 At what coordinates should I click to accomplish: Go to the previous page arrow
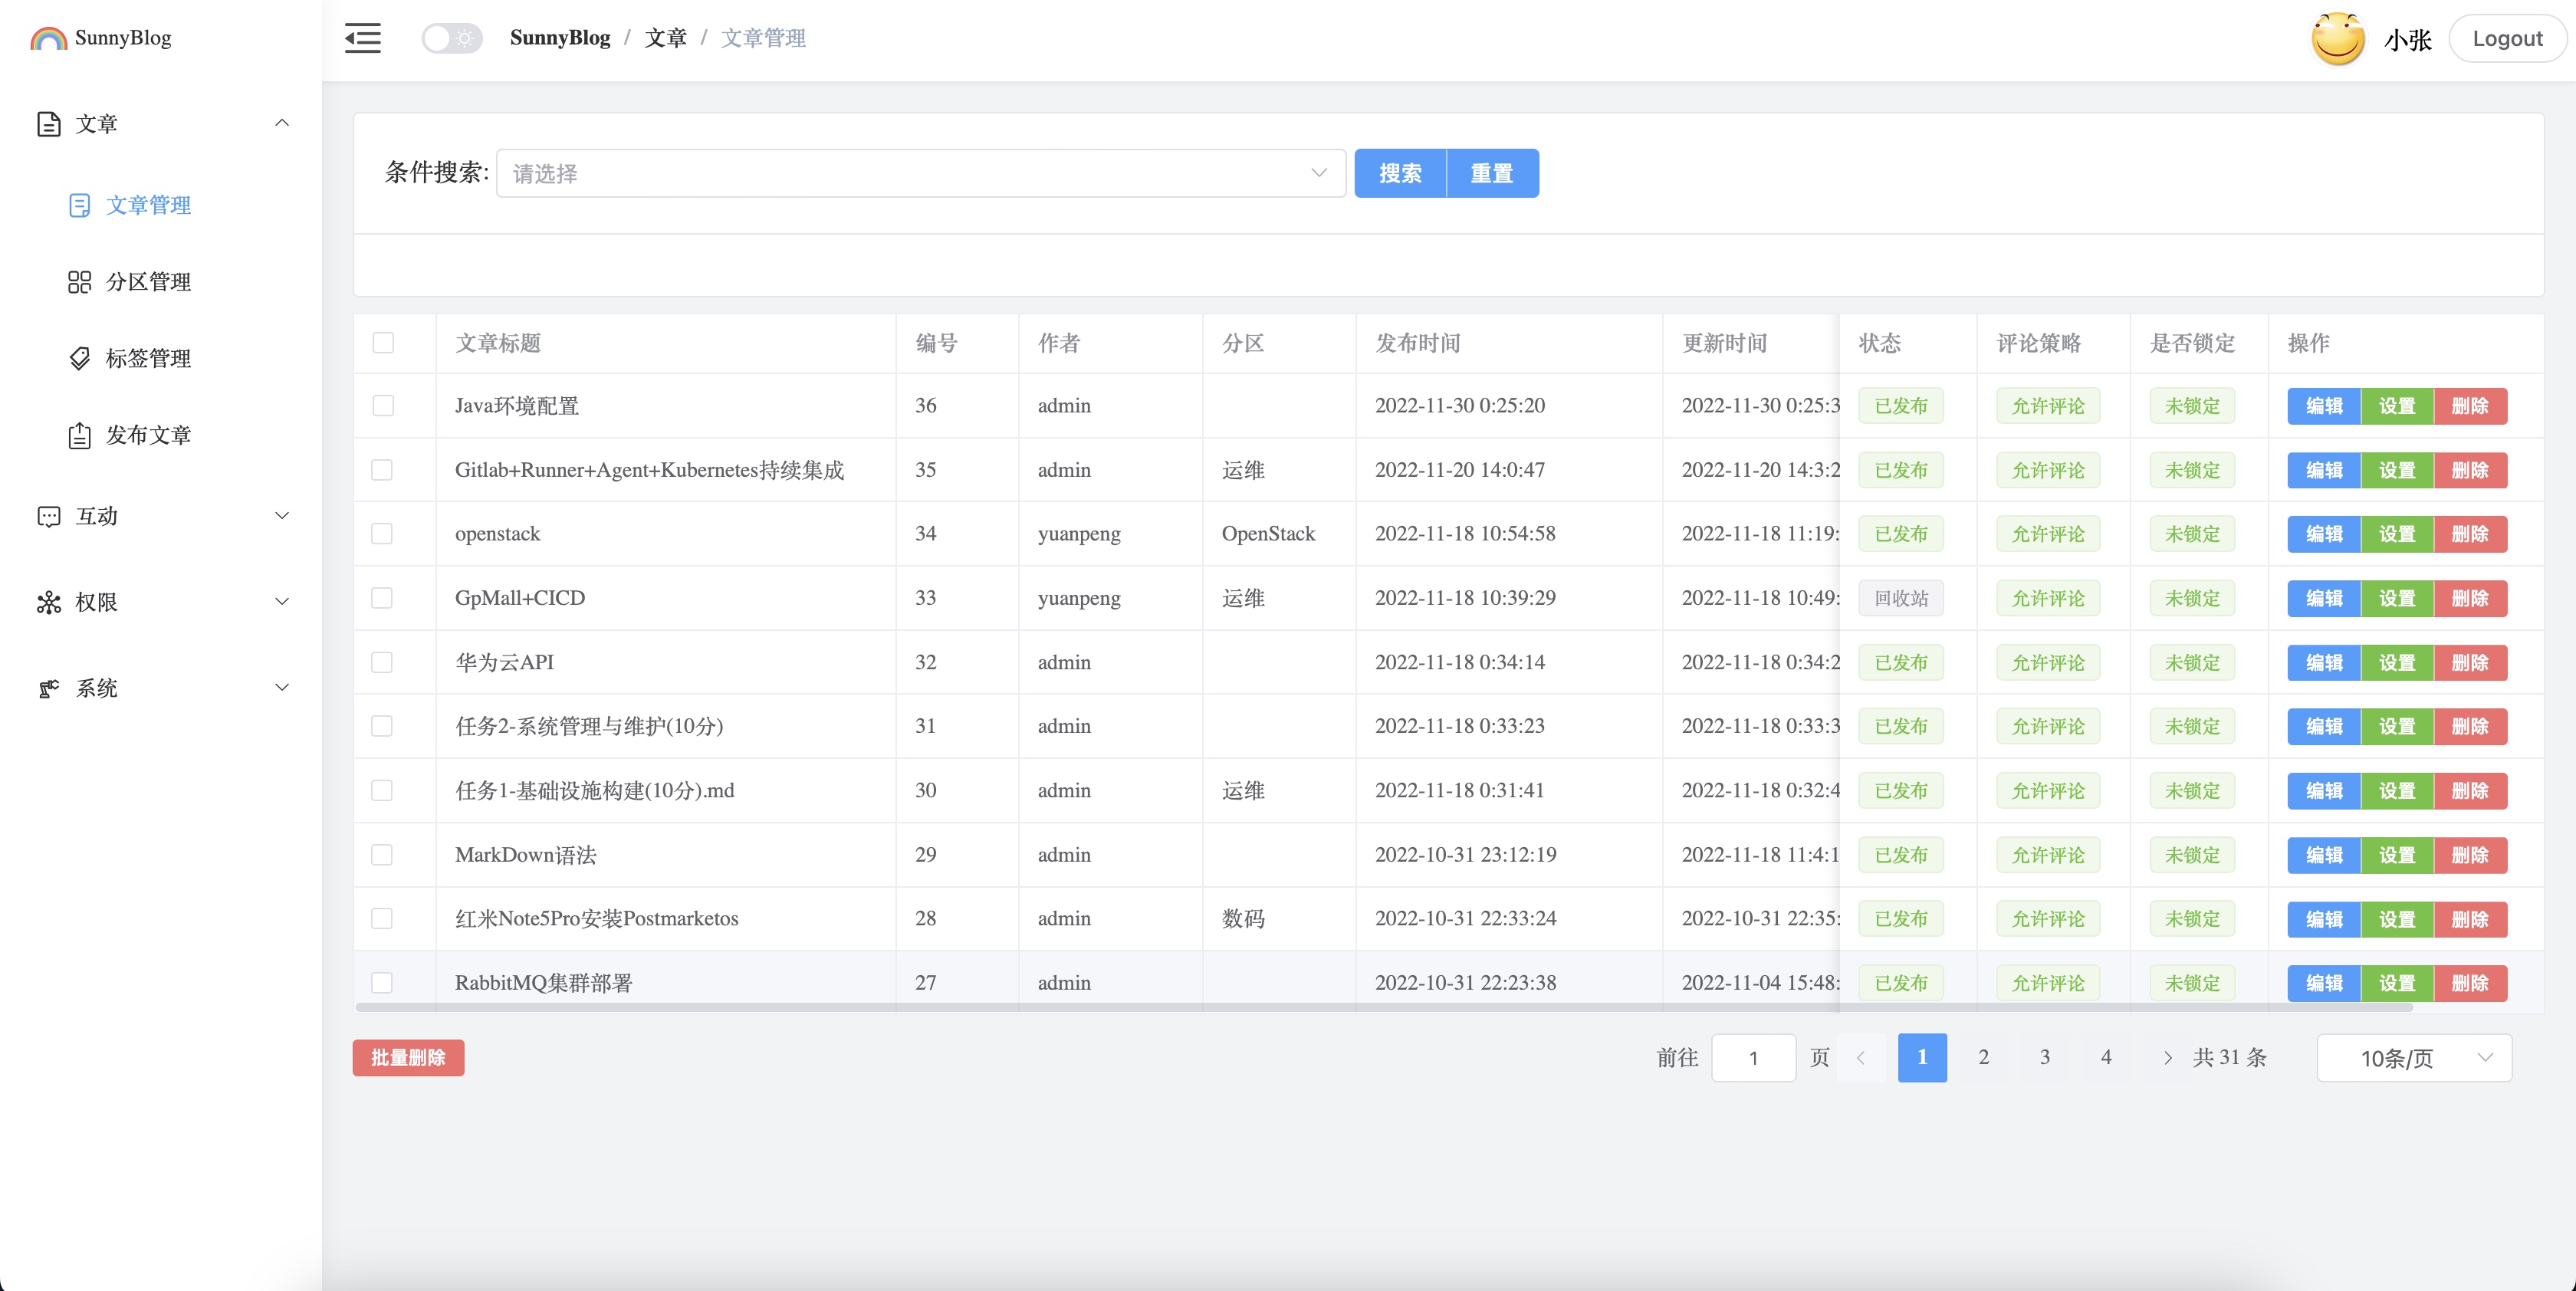pos(1861,1058)
